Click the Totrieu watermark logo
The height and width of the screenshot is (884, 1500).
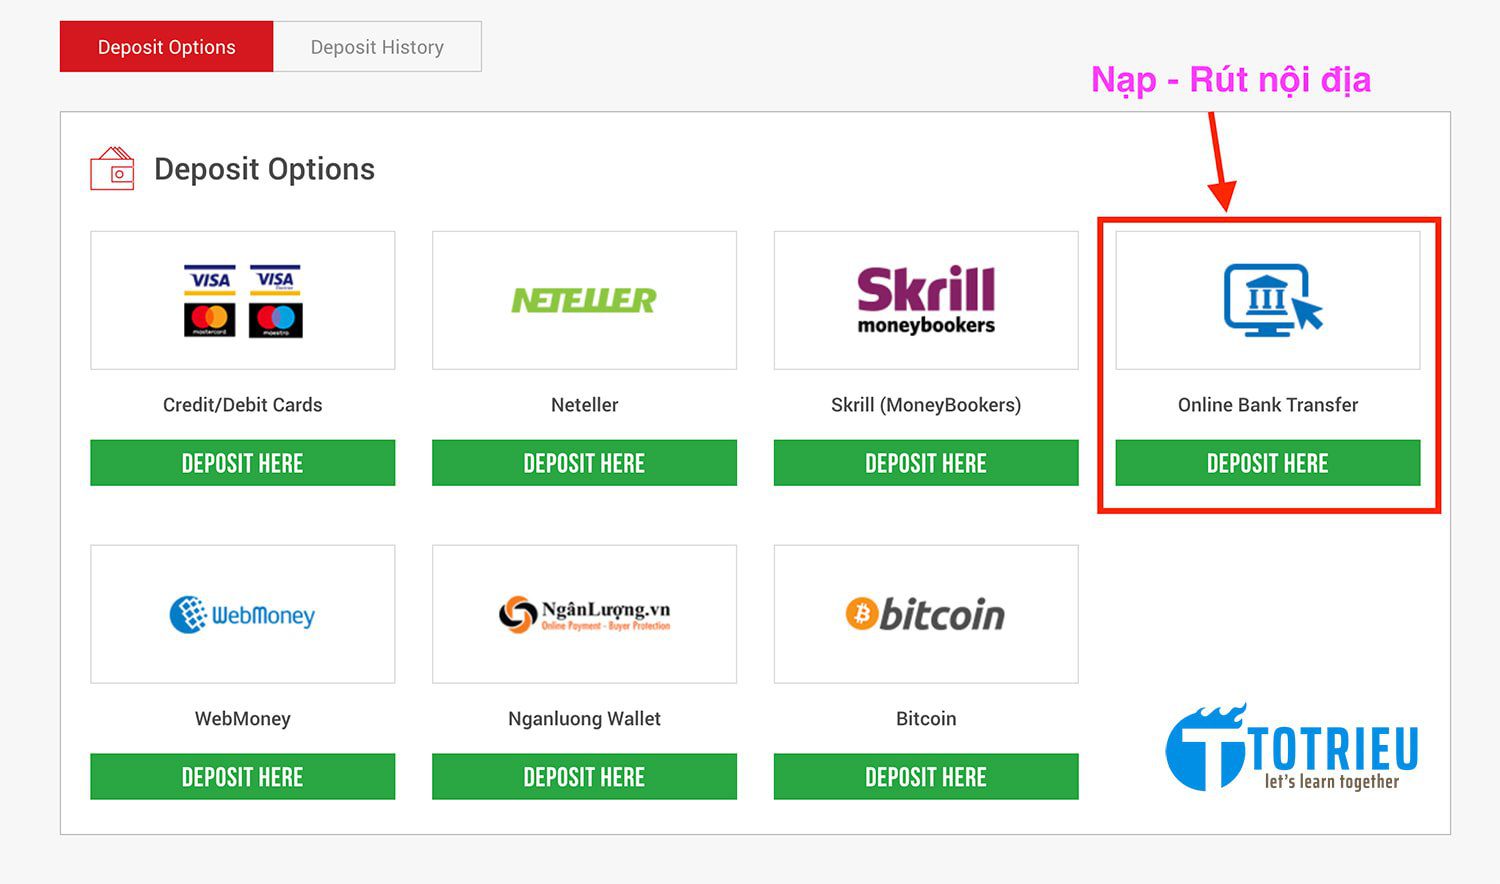click(1292, 748)
